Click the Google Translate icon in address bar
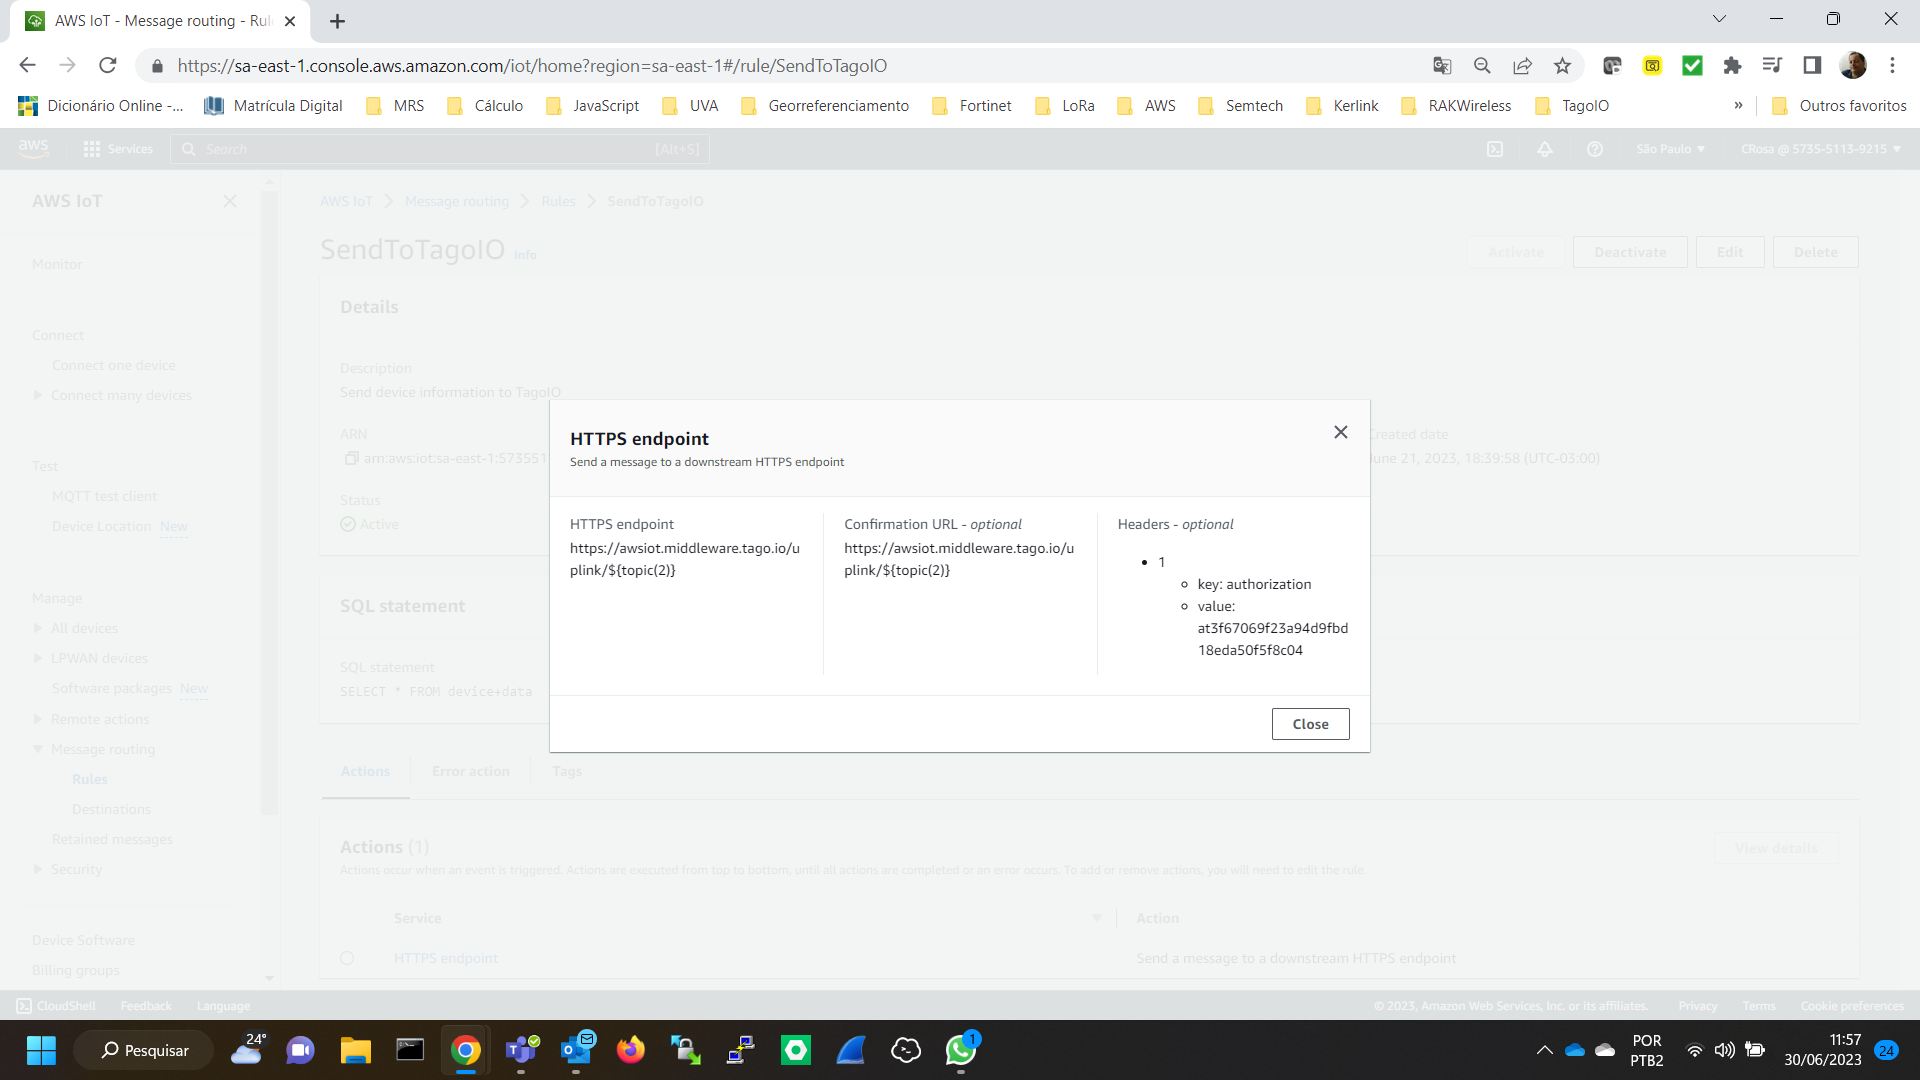1920x1080 pixels. click(x=1442, y=66)
